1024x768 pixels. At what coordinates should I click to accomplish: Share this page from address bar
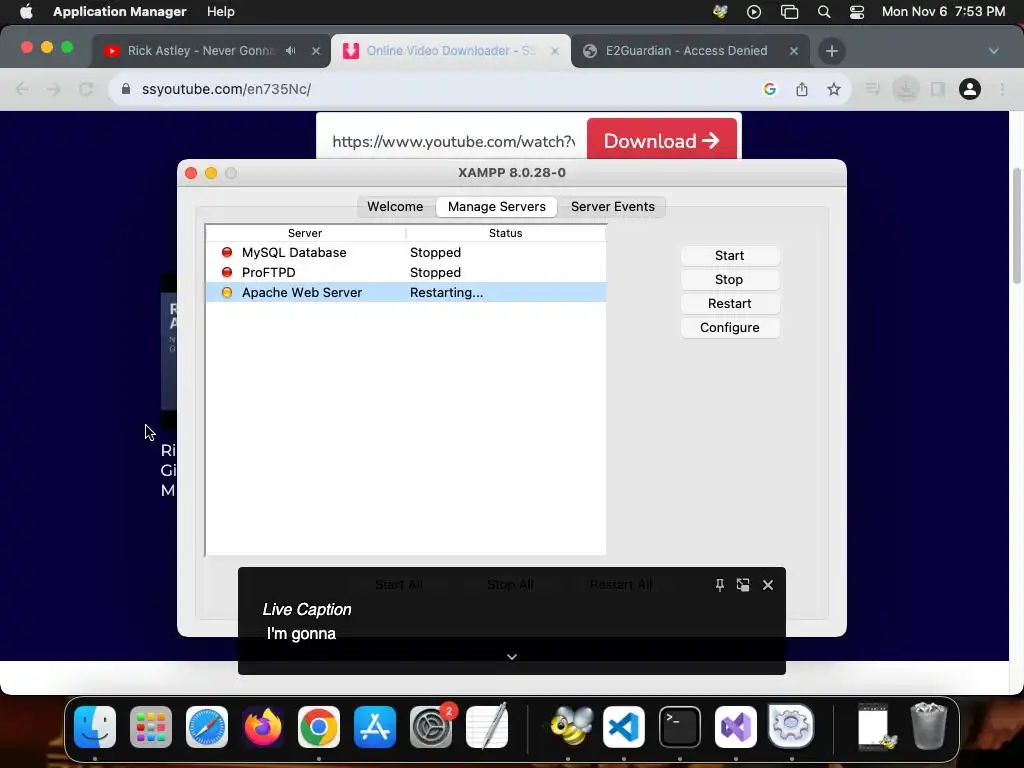pyautogui.click(x=802, y=89)
